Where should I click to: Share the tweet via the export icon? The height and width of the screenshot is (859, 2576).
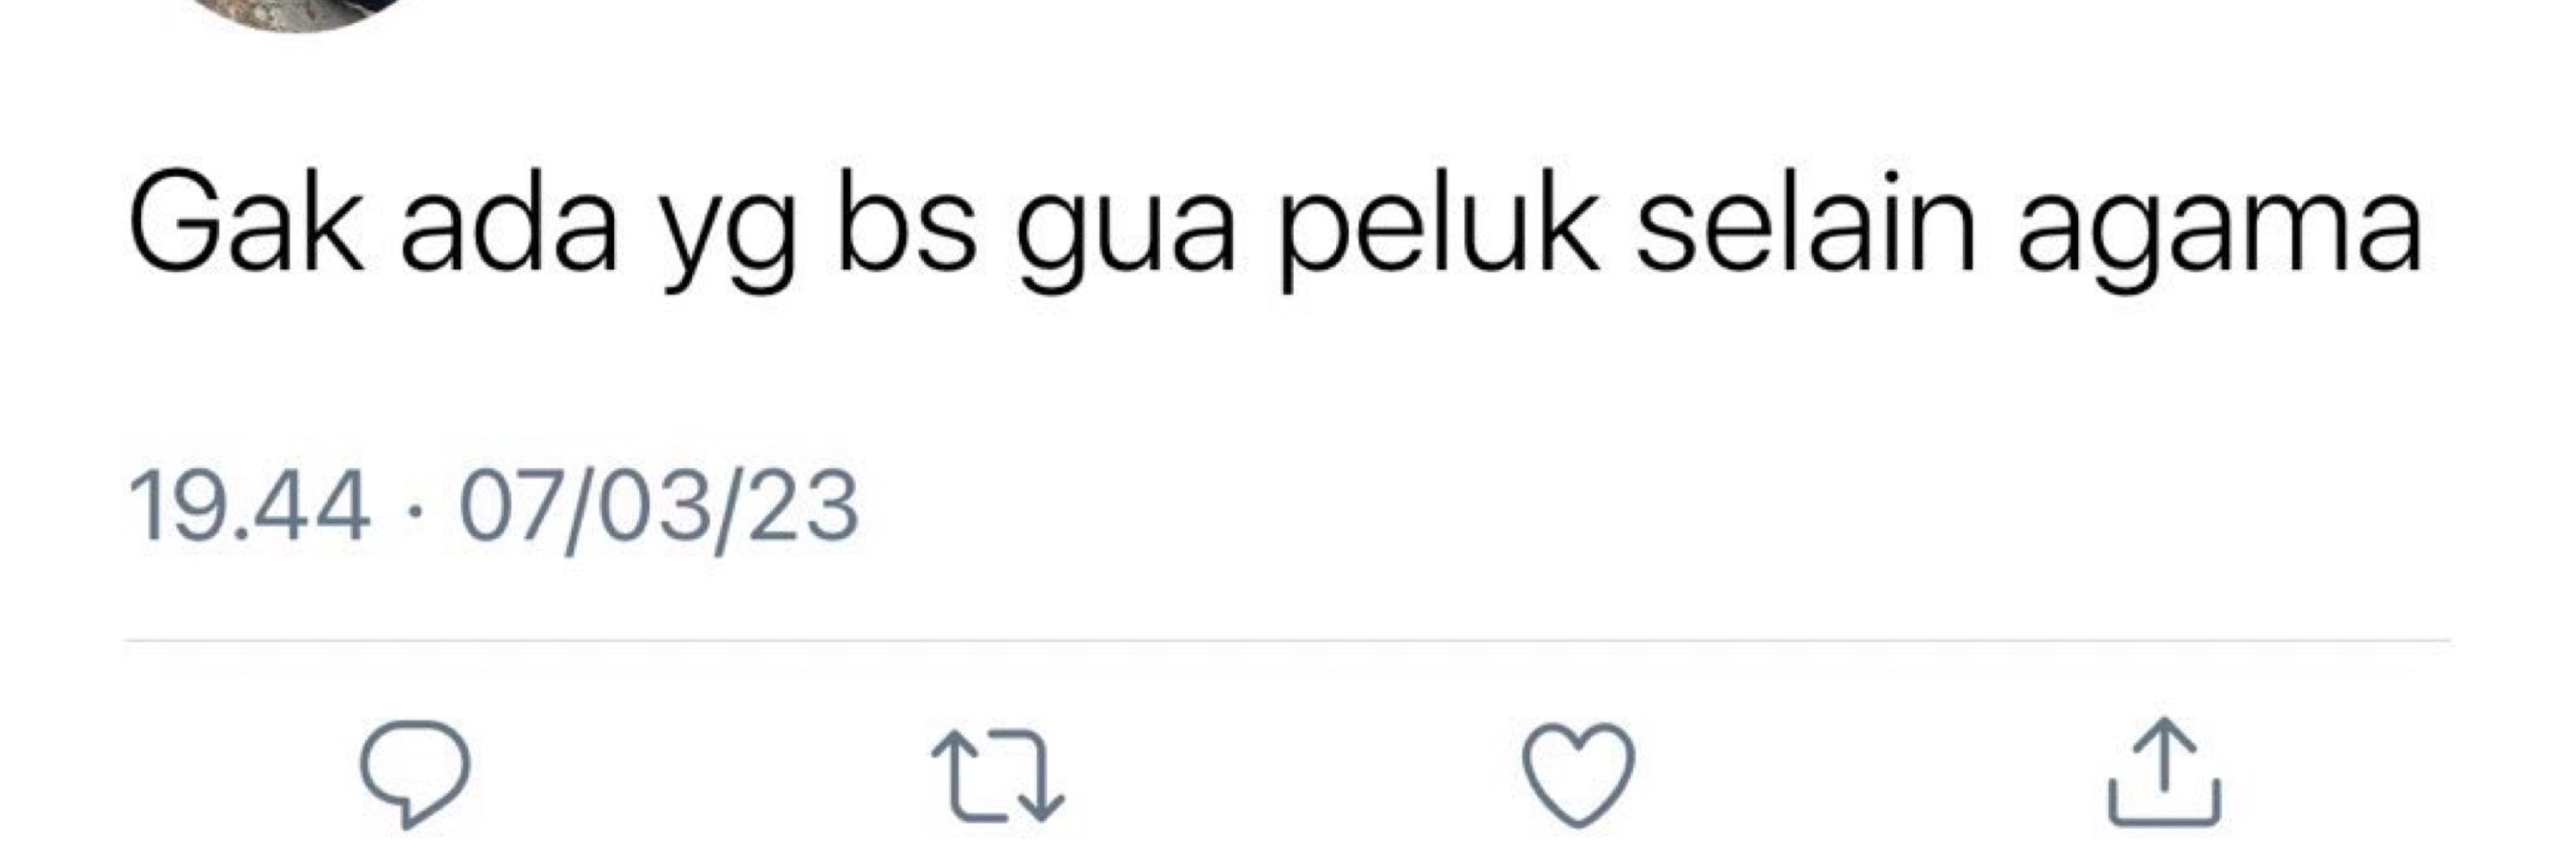[x=2165, y=772]
